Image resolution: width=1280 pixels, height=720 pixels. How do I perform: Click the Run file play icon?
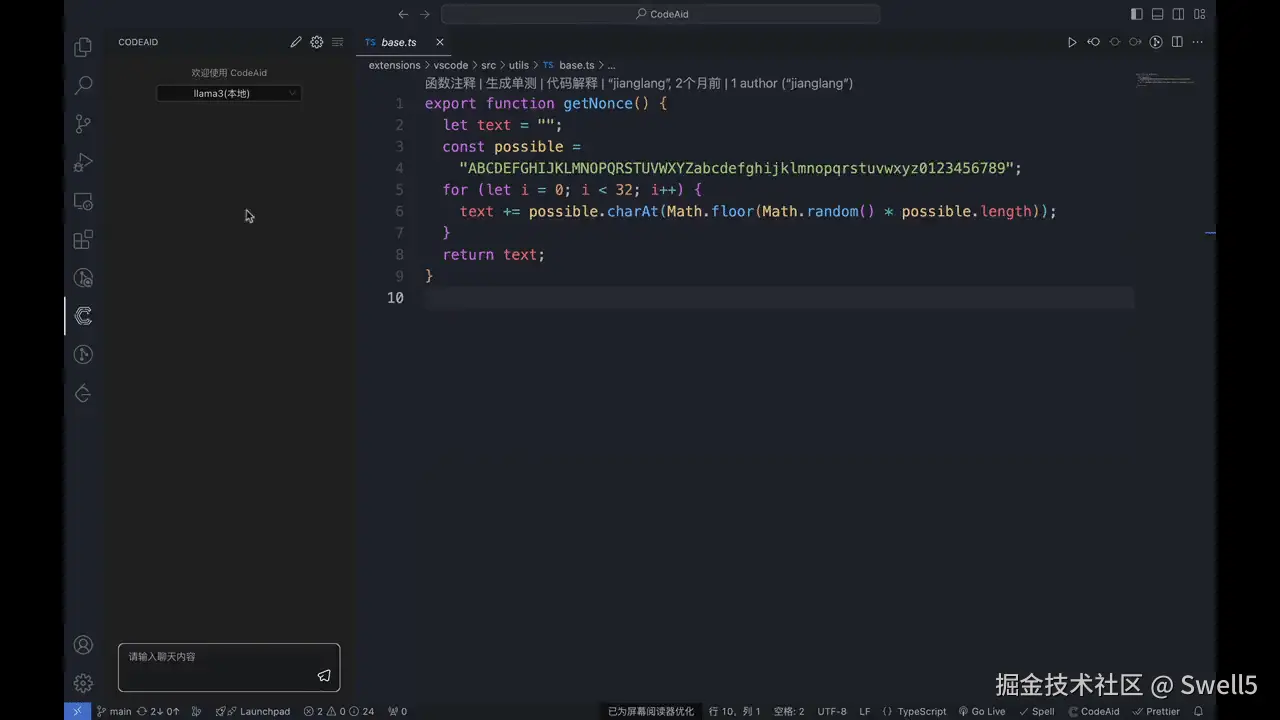[1072, 42]
